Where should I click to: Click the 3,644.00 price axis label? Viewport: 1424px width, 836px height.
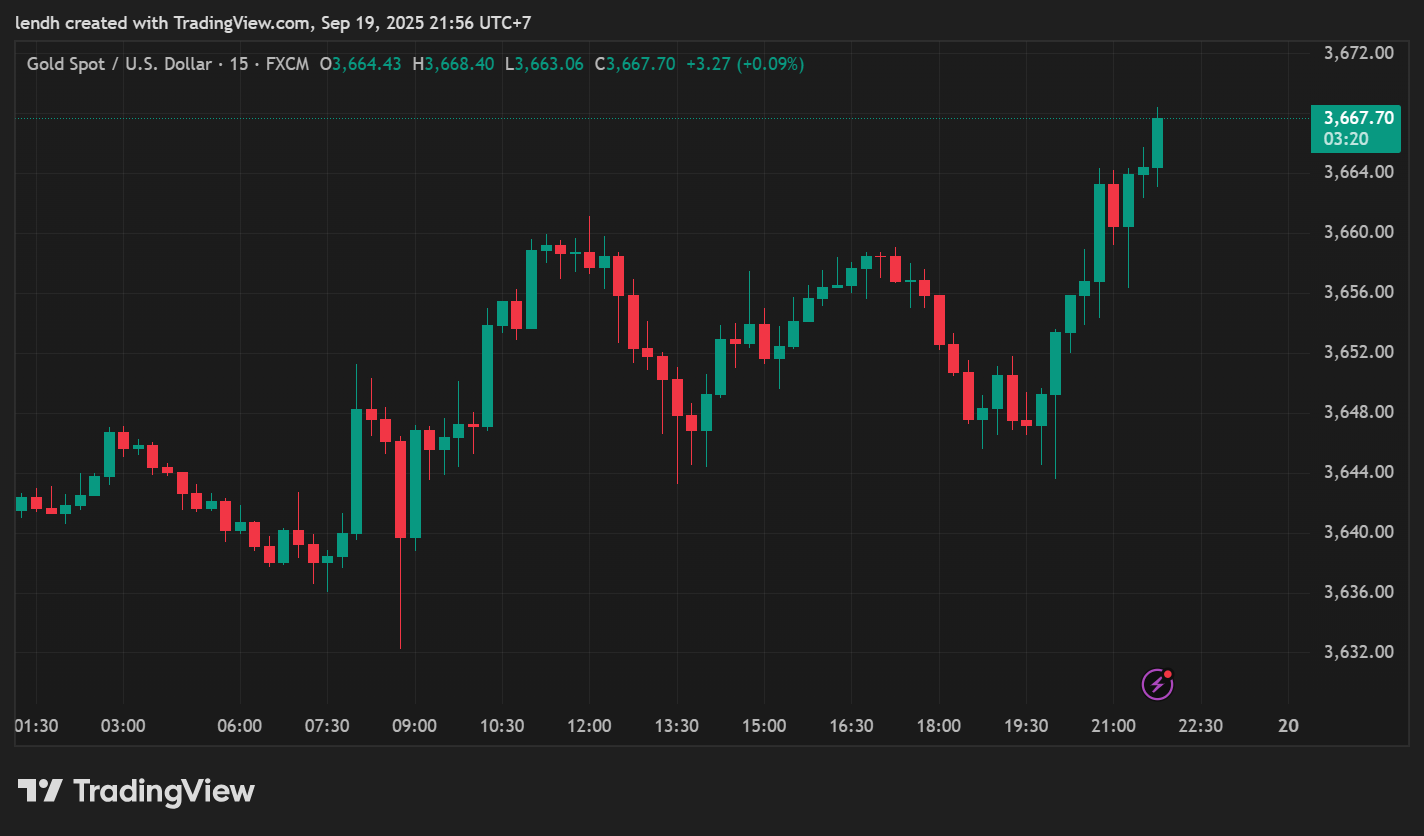coord(1358,472)
